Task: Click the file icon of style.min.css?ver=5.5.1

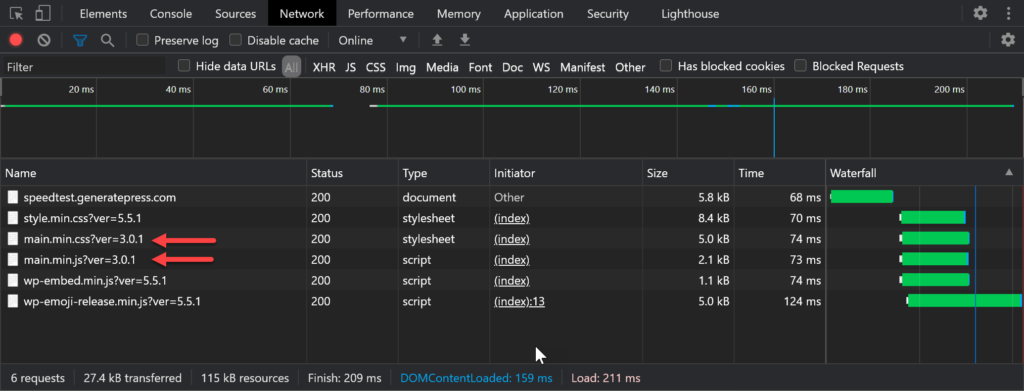Action: tap(13, 218)
